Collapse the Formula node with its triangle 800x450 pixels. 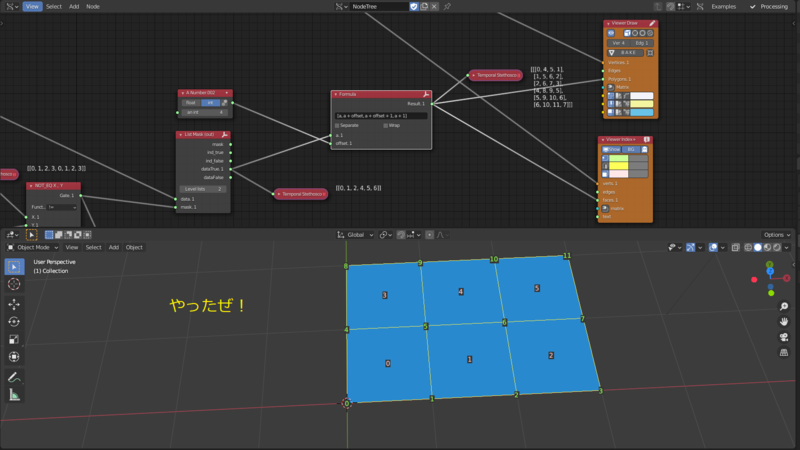(336, 94)
